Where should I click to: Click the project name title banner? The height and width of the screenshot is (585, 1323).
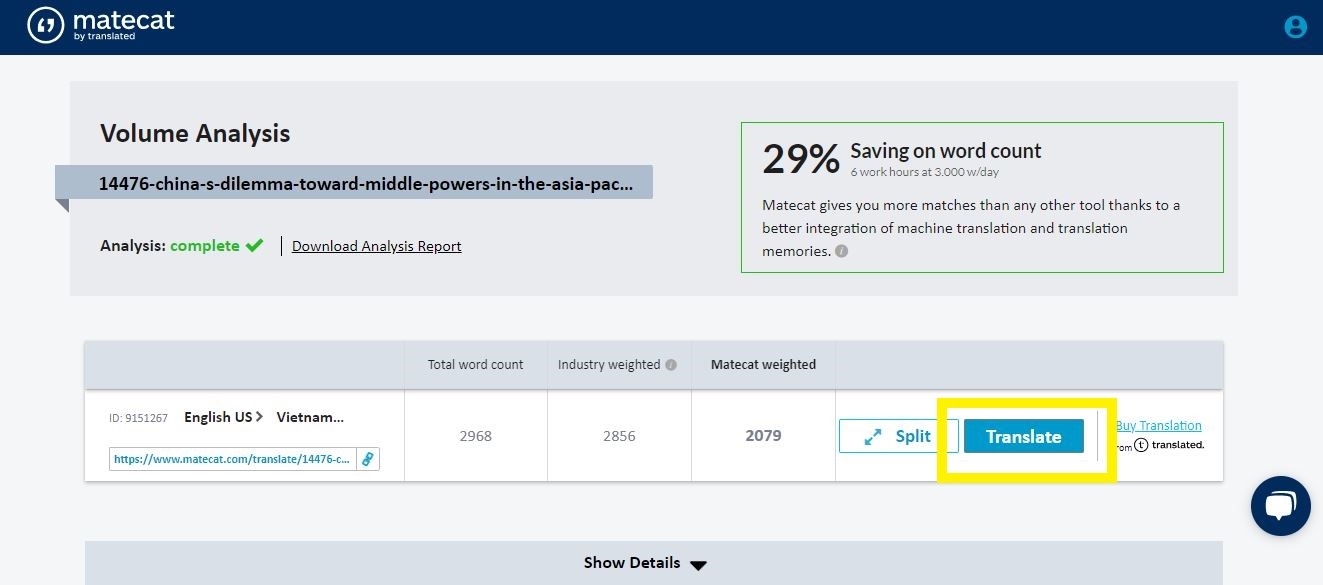(365, 184)
